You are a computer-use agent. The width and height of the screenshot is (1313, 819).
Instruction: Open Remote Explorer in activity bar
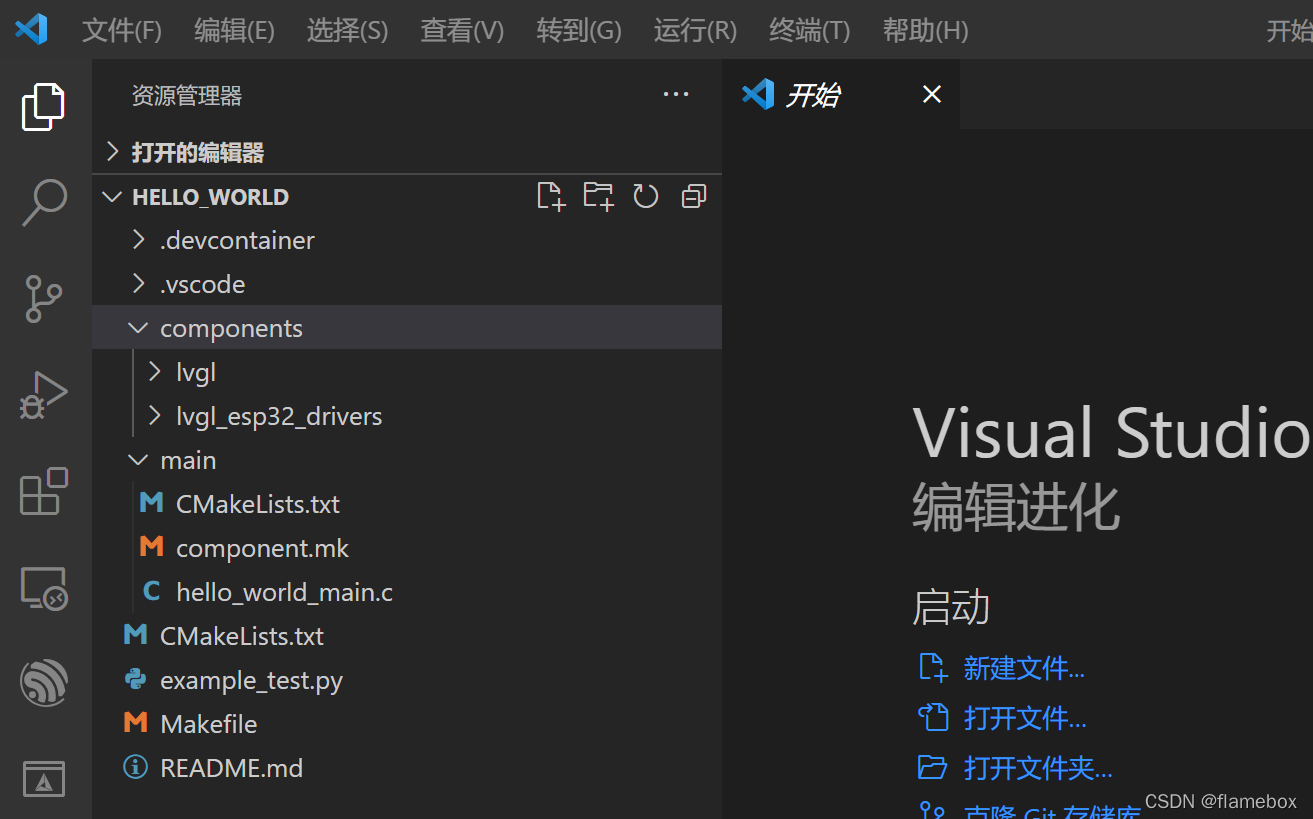click(x=44, y=588)
